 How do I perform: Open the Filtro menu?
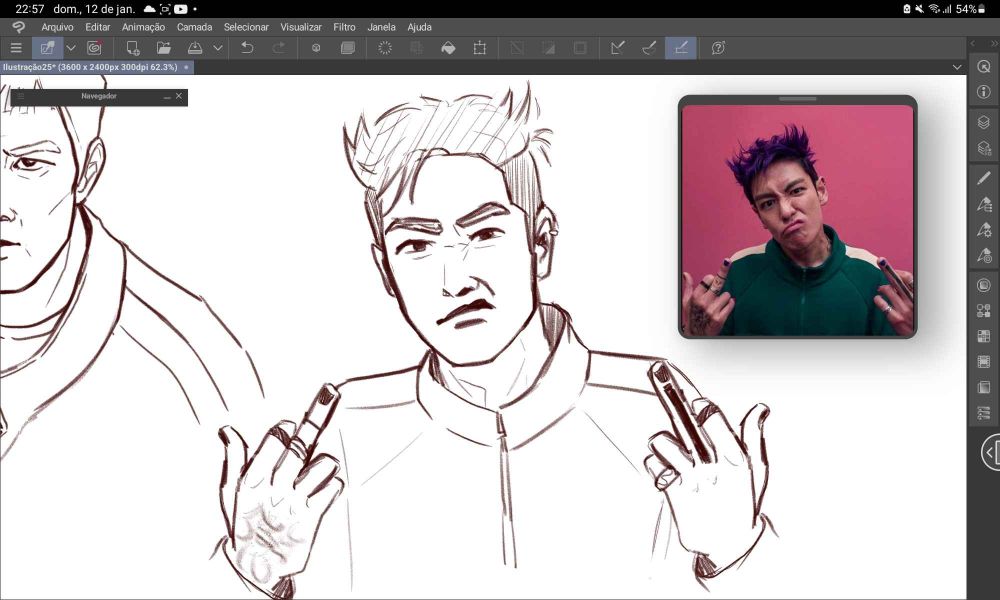344,27
